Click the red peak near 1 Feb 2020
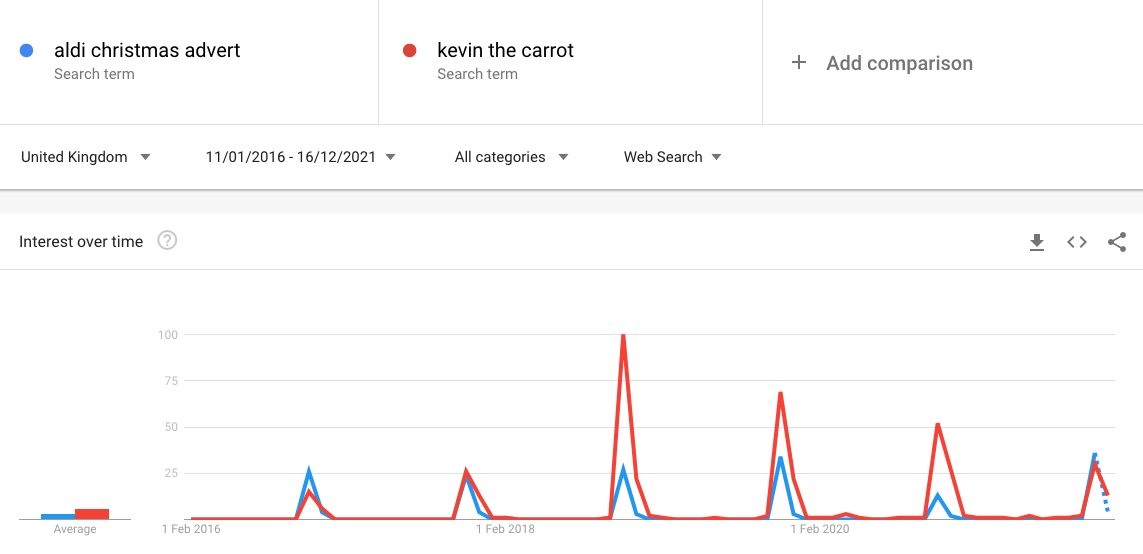 tap(780, 394)
